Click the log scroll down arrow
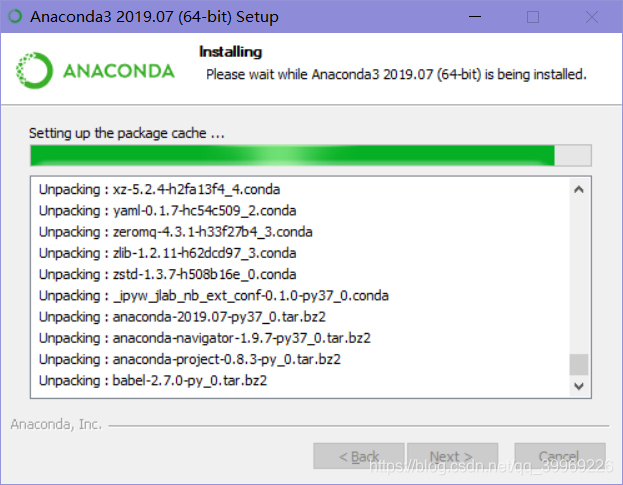The width and height of the screenshot is (623, 485). point(579,386)
